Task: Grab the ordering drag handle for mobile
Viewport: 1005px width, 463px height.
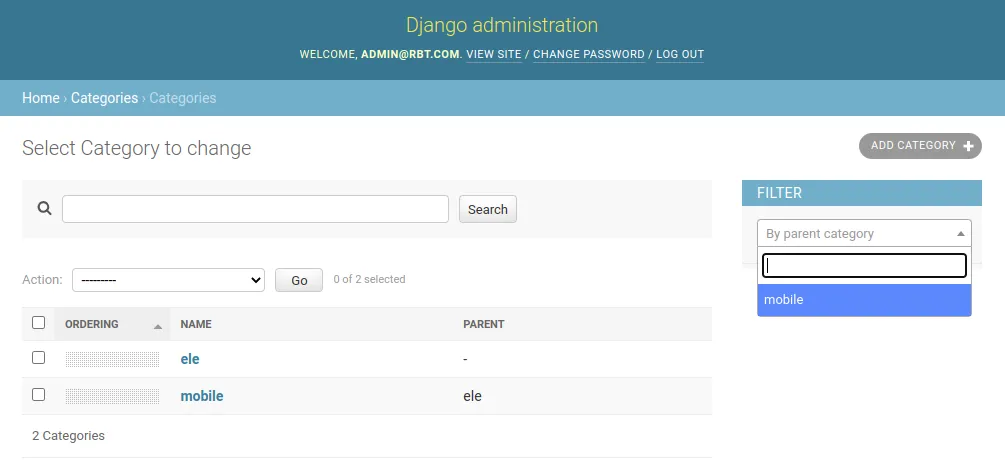Action: pyautogui.click(x=112, y=396)
